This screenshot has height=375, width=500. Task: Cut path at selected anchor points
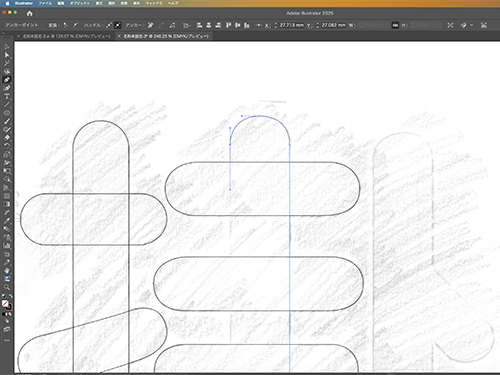172,25
